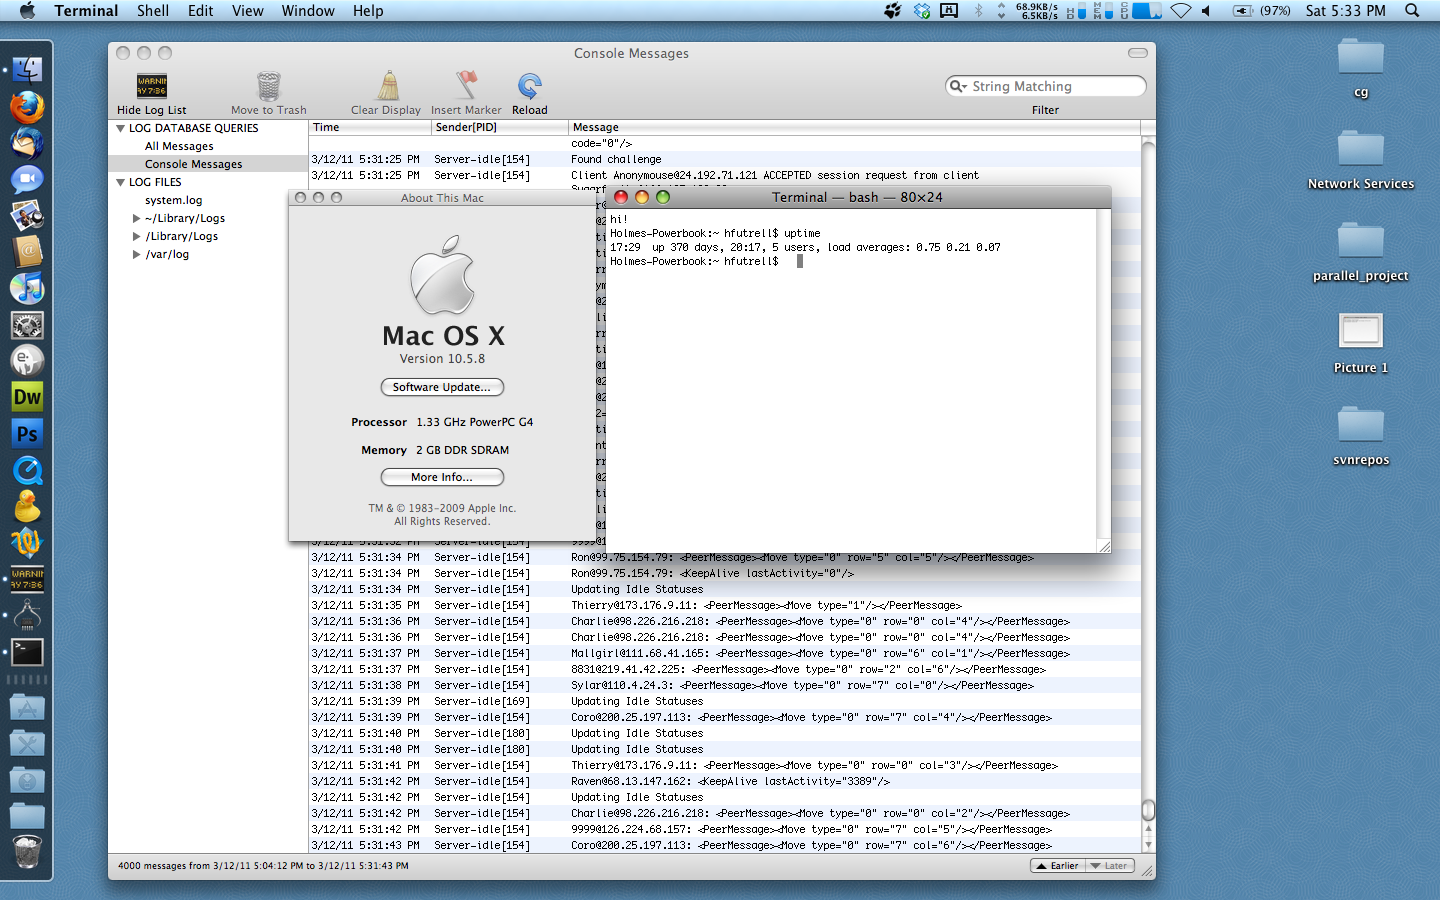Image resolution: width=1440 pixels, height=900 pixels.
Task: Click the Console app icon in Dock
Action: [27, 579]
